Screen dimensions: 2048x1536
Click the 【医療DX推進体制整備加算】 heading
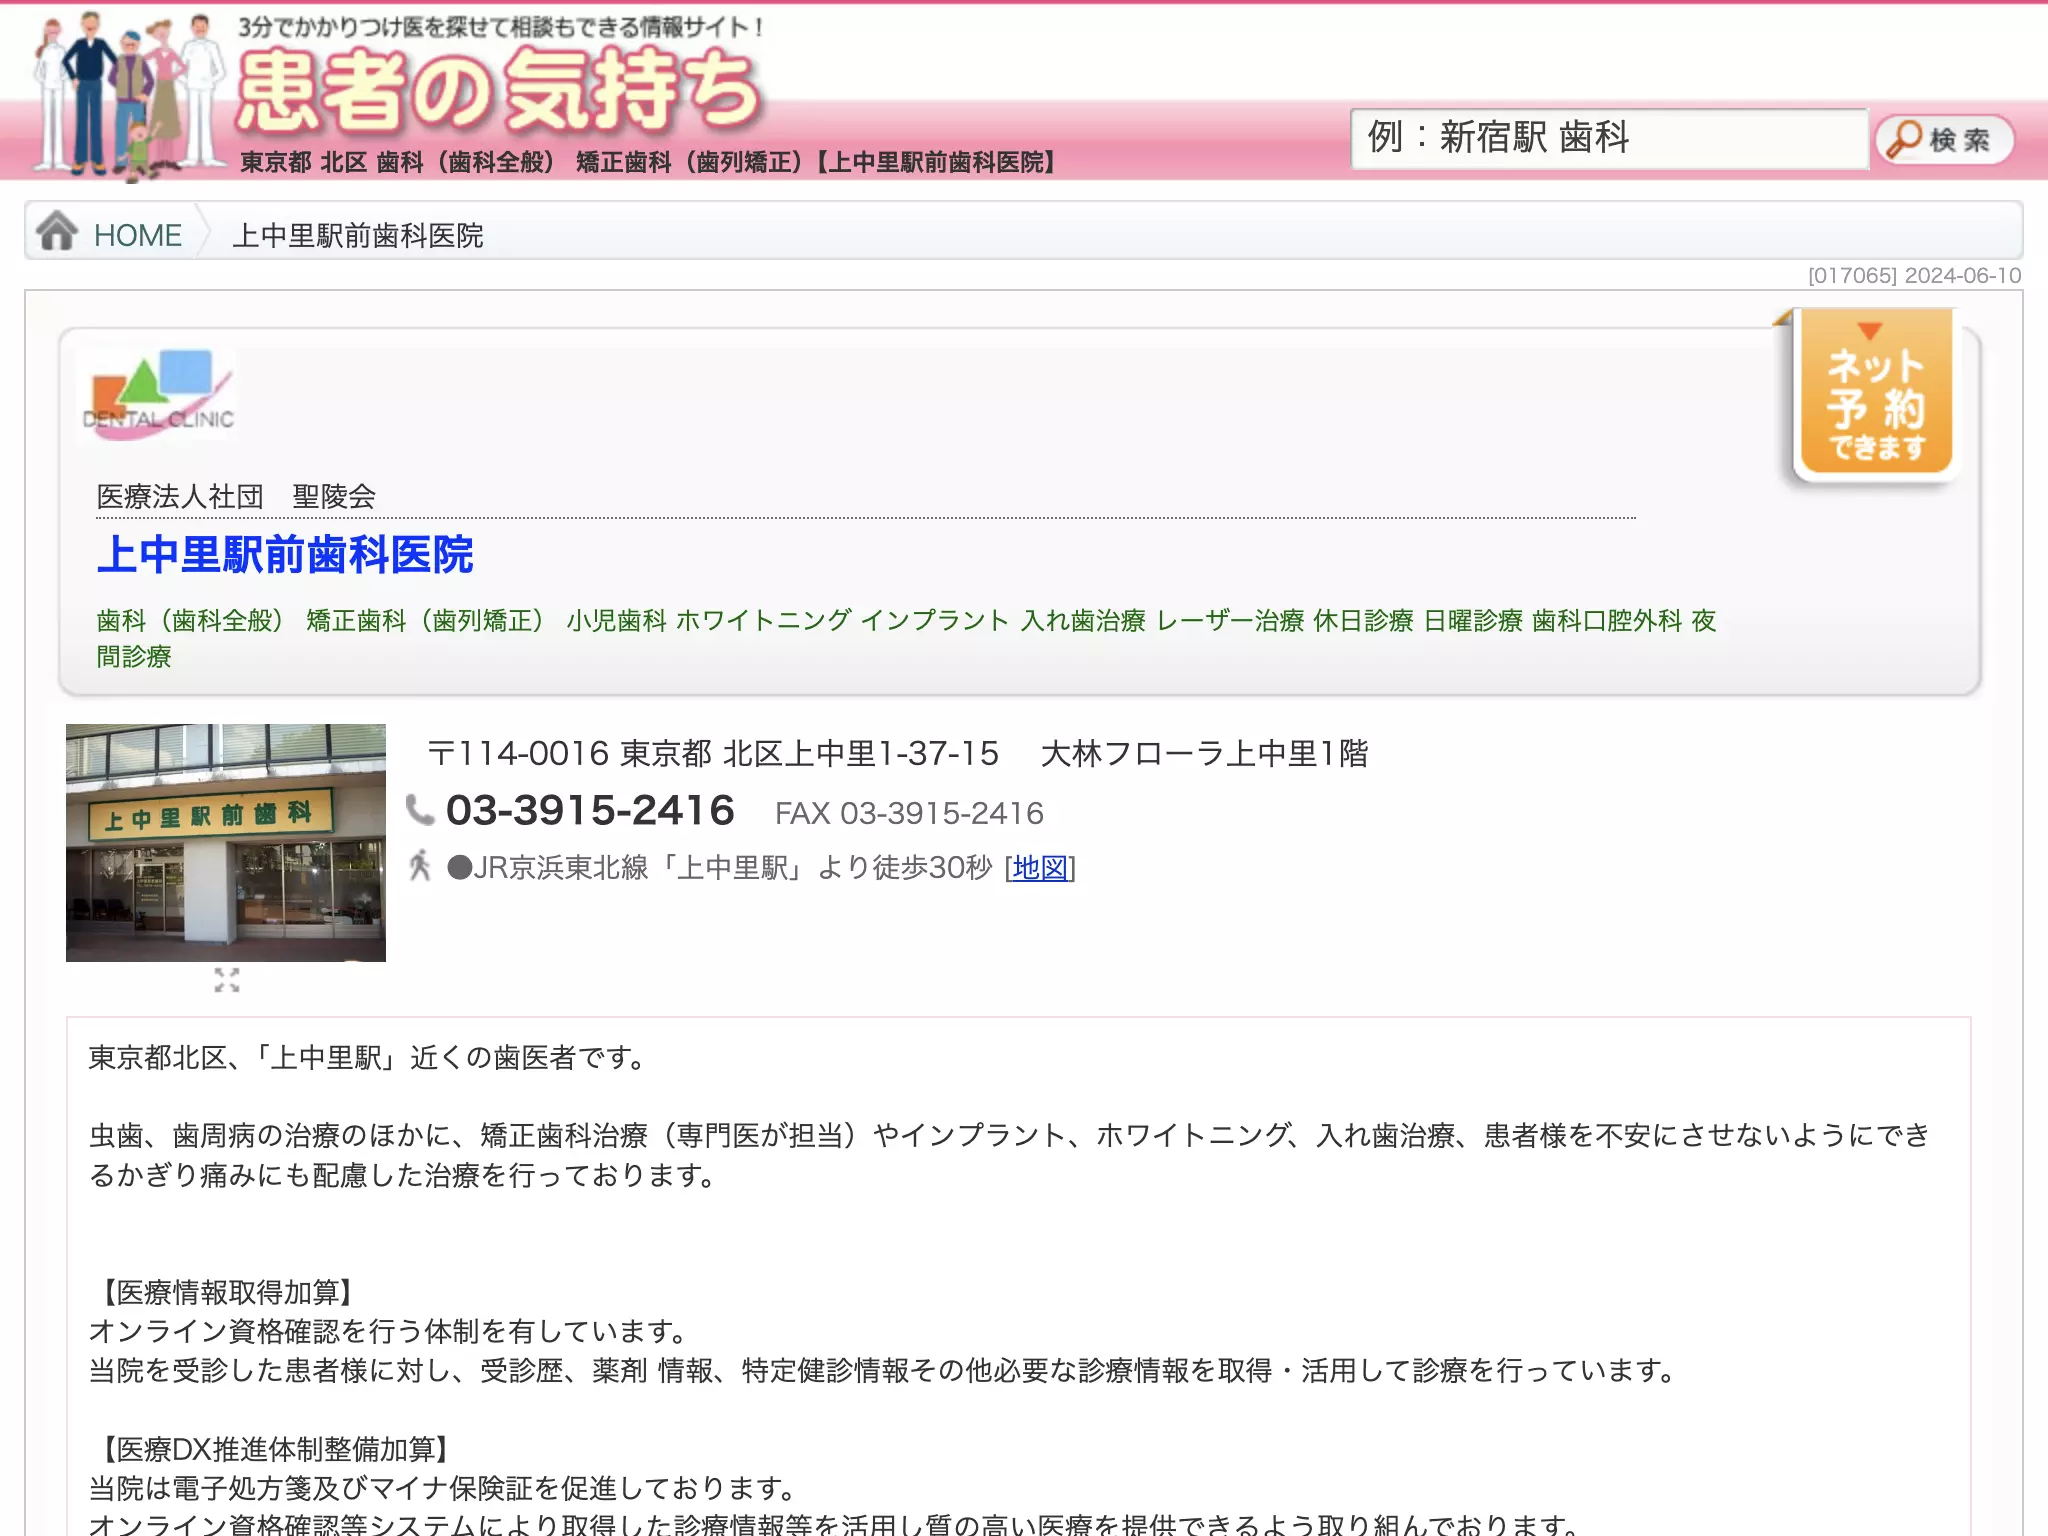(273, 1449)
